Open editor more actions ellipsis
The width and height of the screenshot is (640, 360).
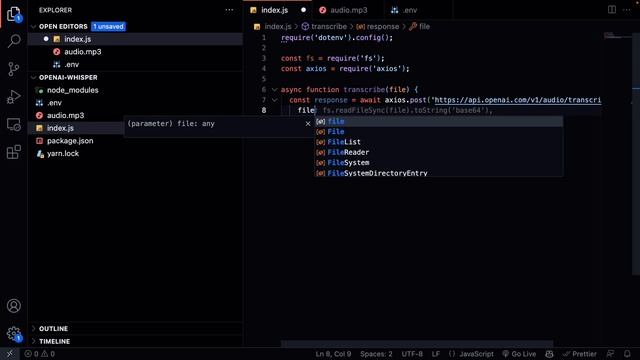point(627,9)
